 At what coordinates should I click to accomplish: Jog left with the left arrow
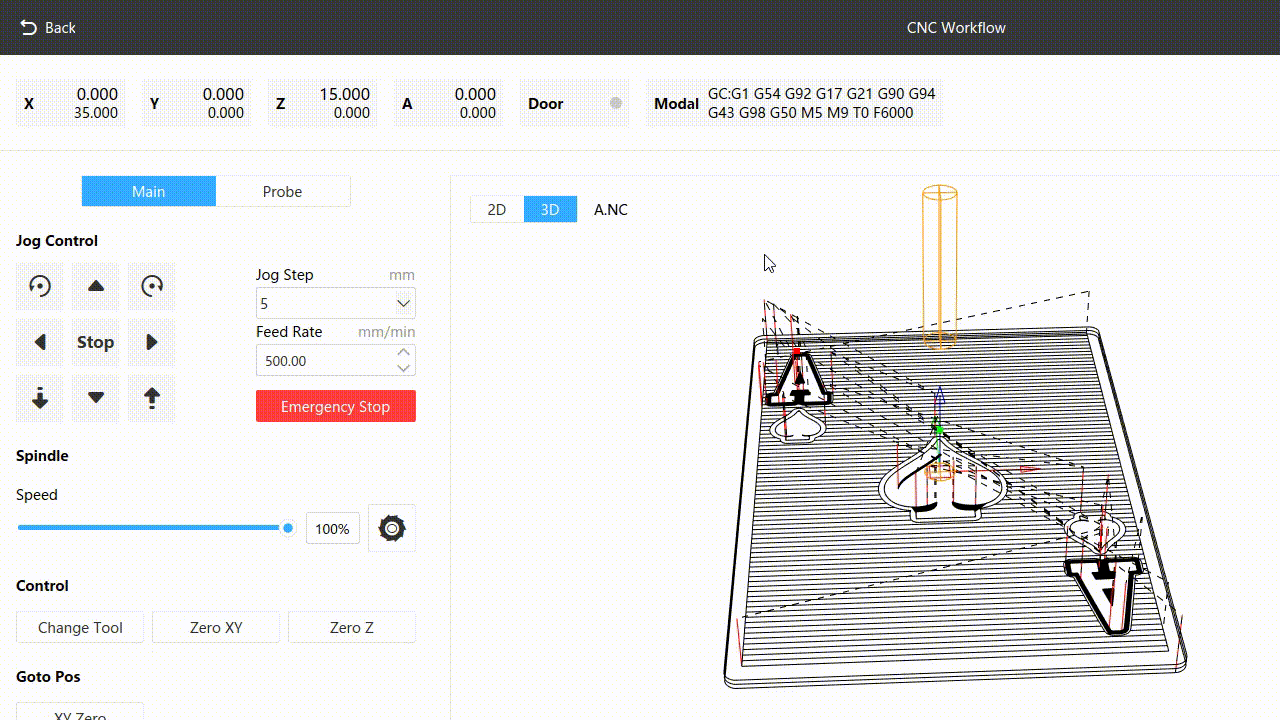40,342
